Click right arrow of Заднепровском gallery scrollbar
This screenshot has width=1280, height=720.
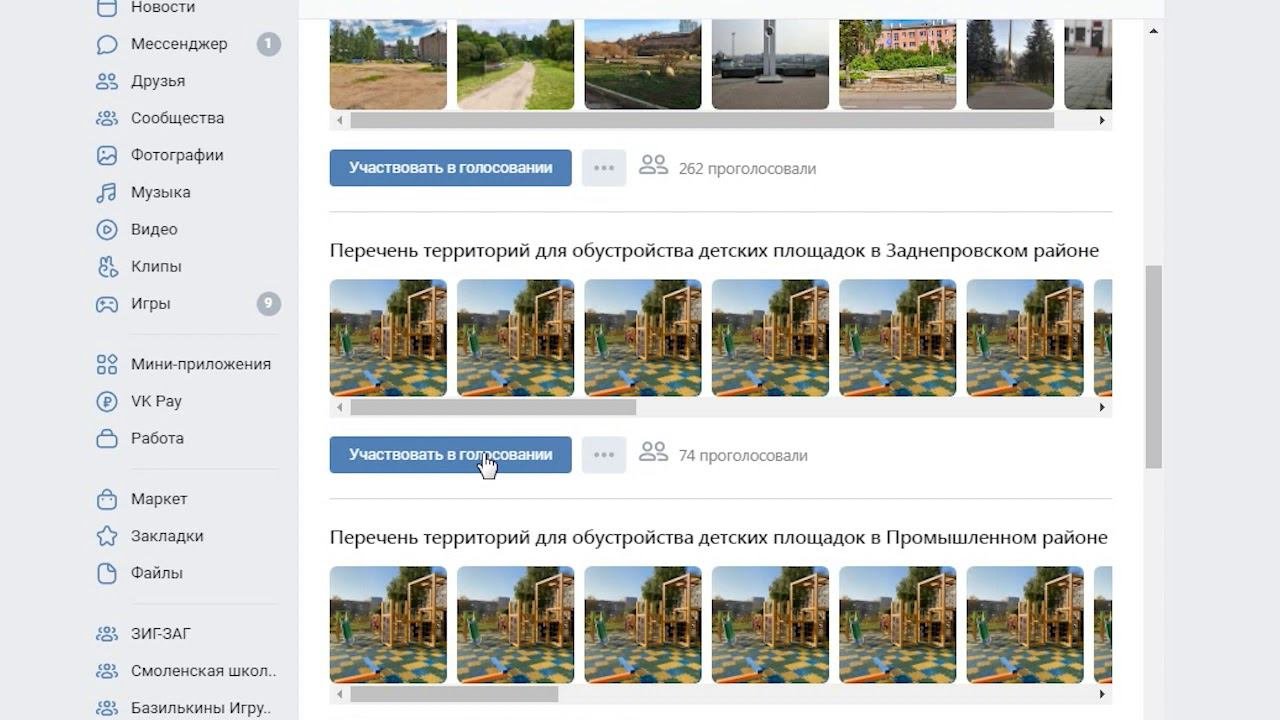(x=1102, y=407)
